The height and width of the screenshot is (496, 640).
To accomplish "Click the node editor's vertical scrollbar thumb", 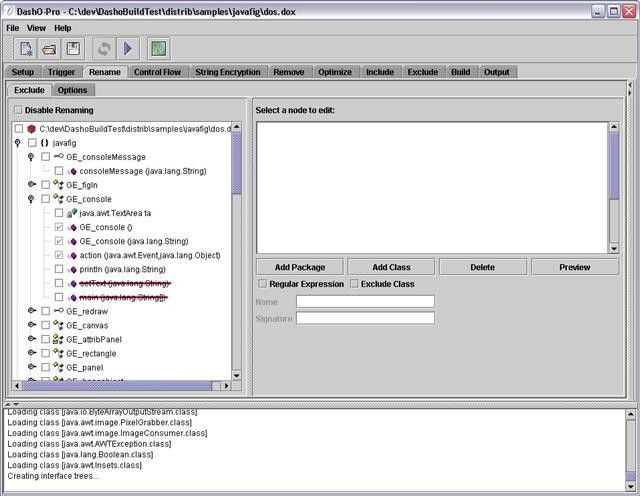I will pyautogui.click(x=613, y=166).
